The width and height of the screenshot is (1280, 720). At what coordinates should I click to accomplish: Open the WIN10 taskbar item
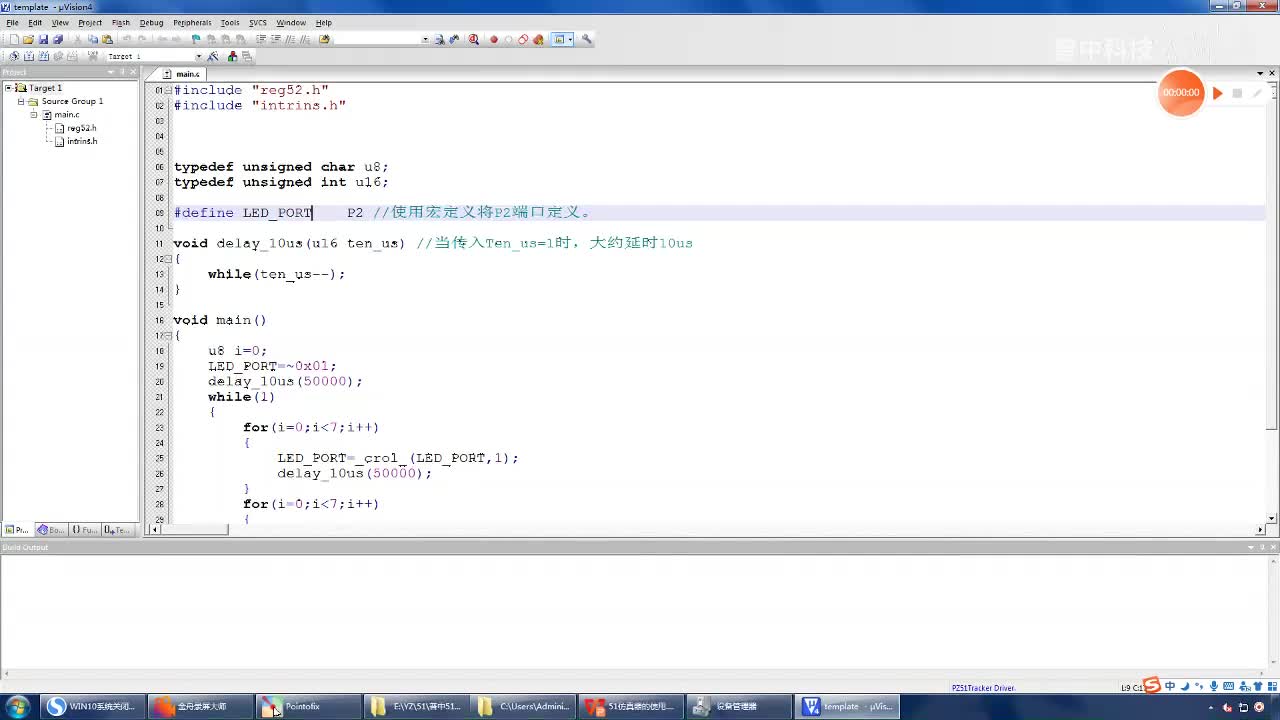[x=92, y=706]
